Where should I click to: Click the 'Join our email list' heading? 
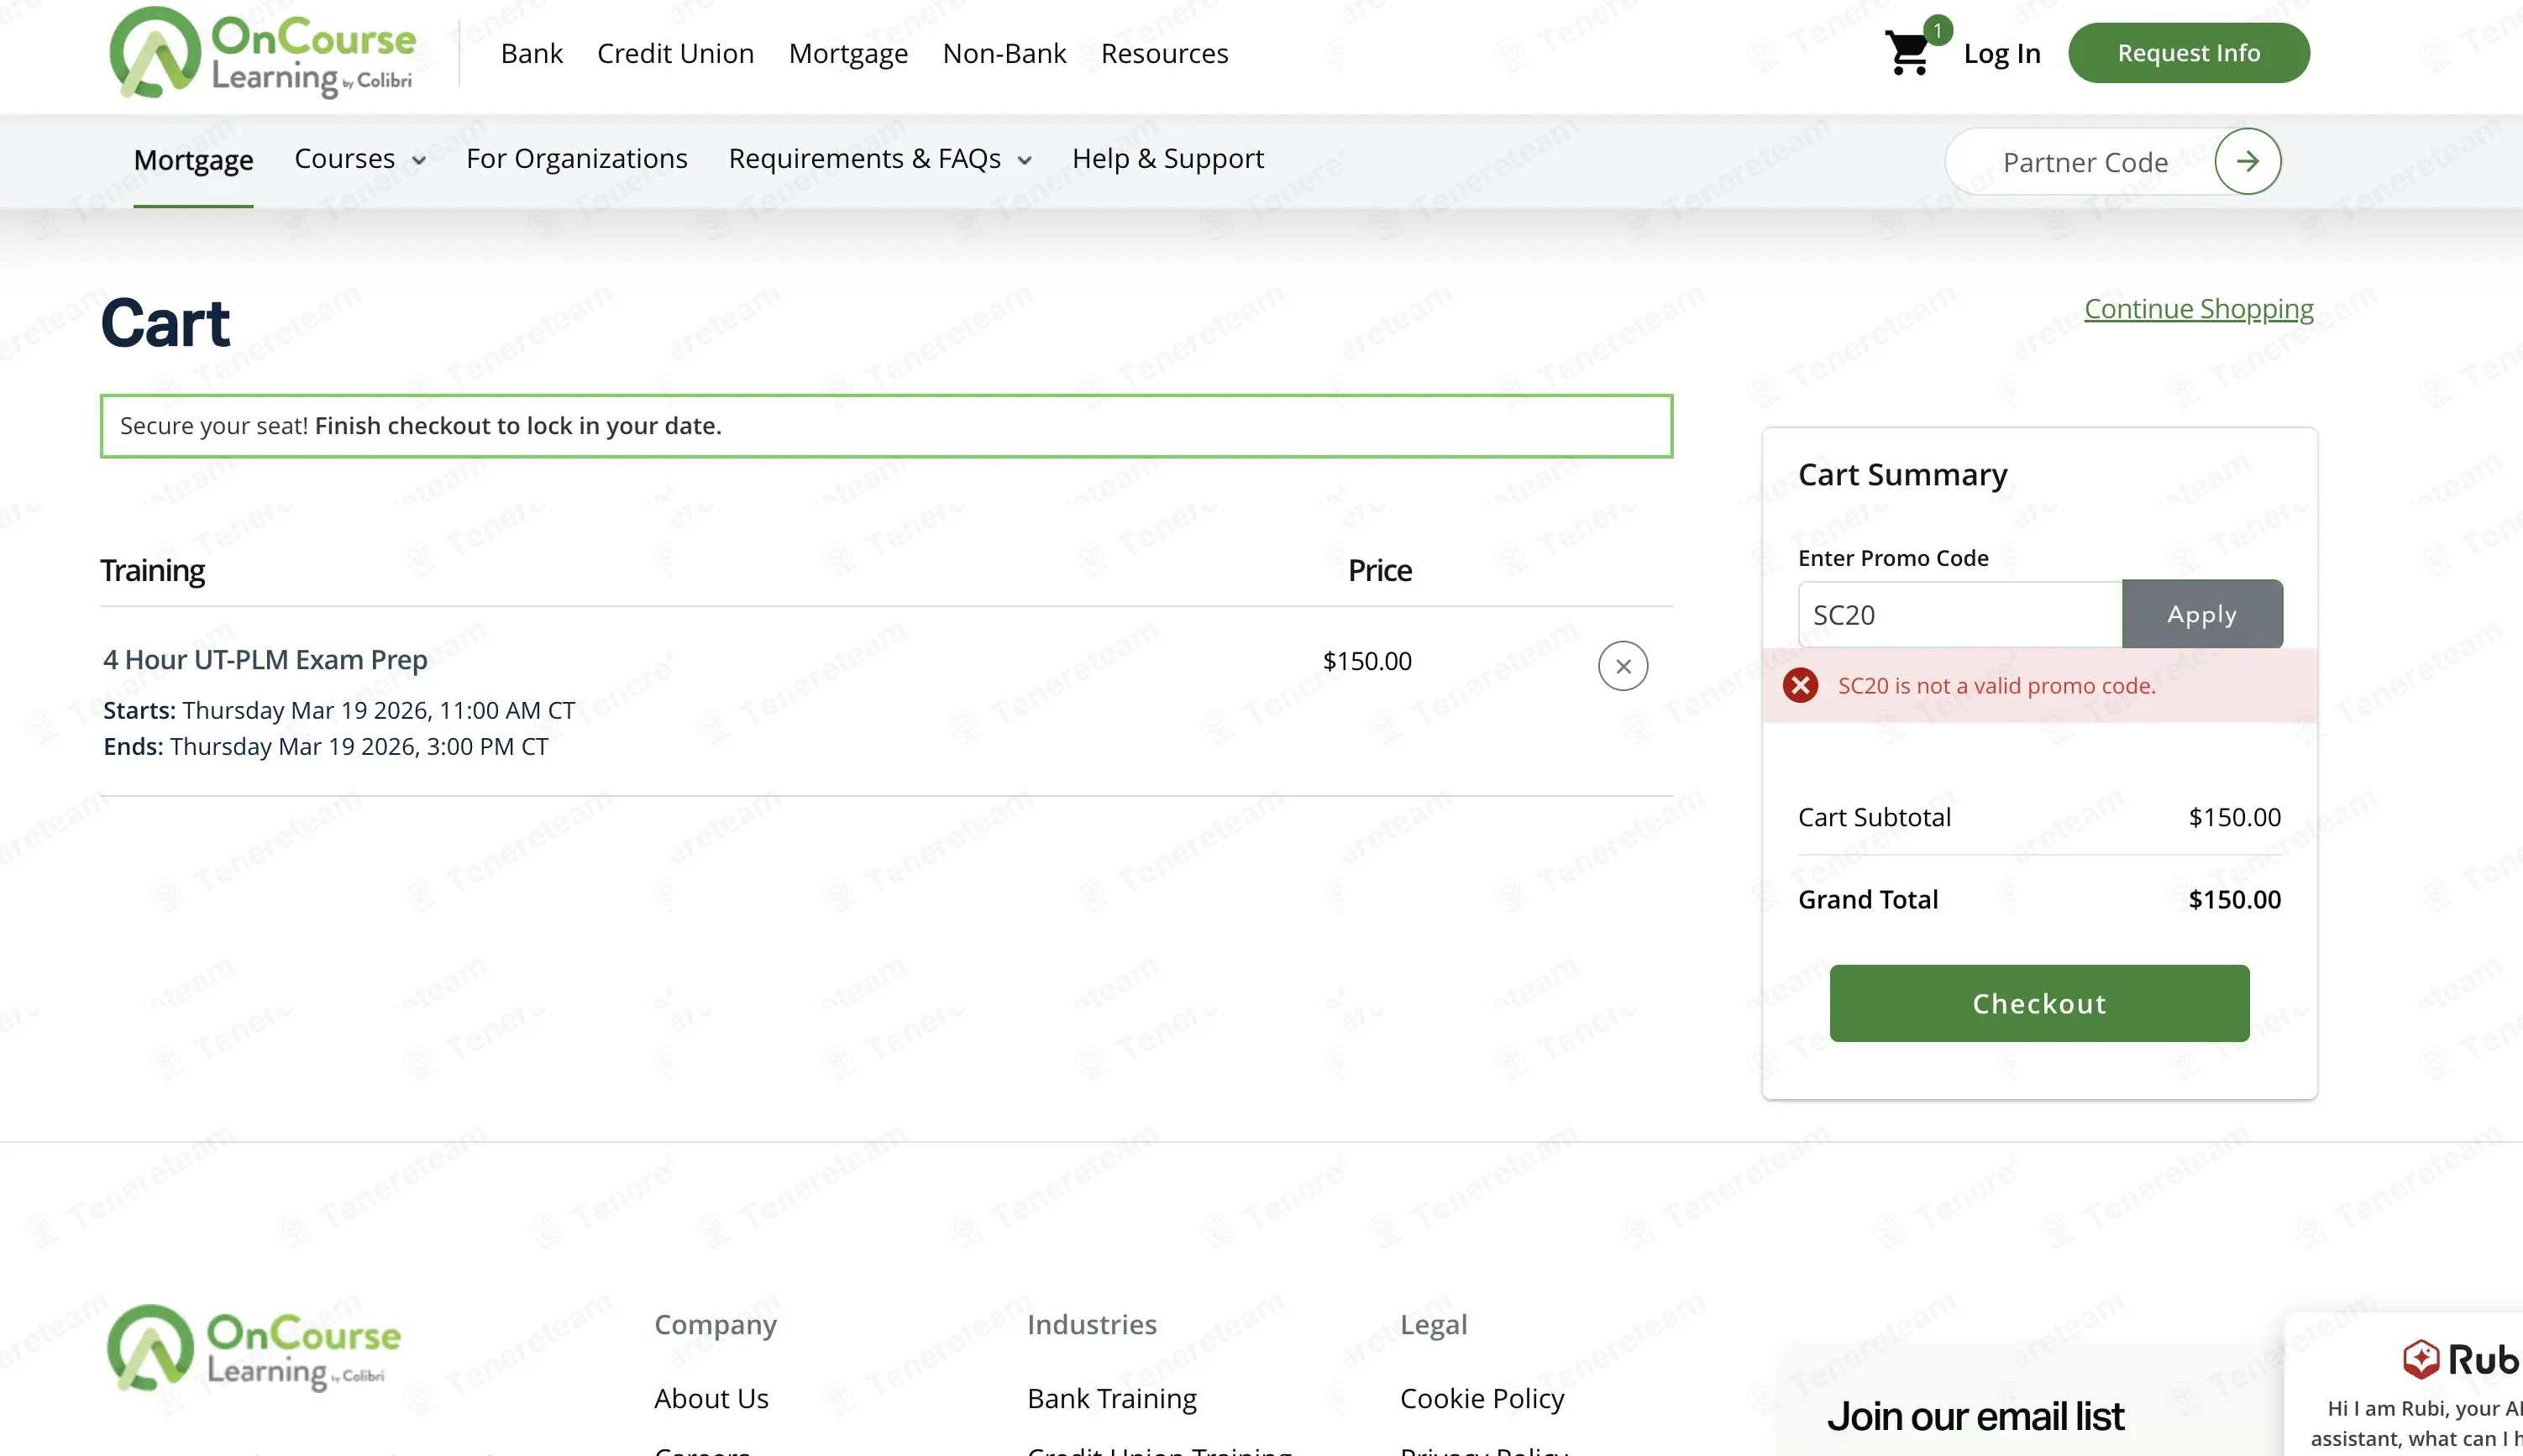pyautogui.click(x=1975, y=1416)
